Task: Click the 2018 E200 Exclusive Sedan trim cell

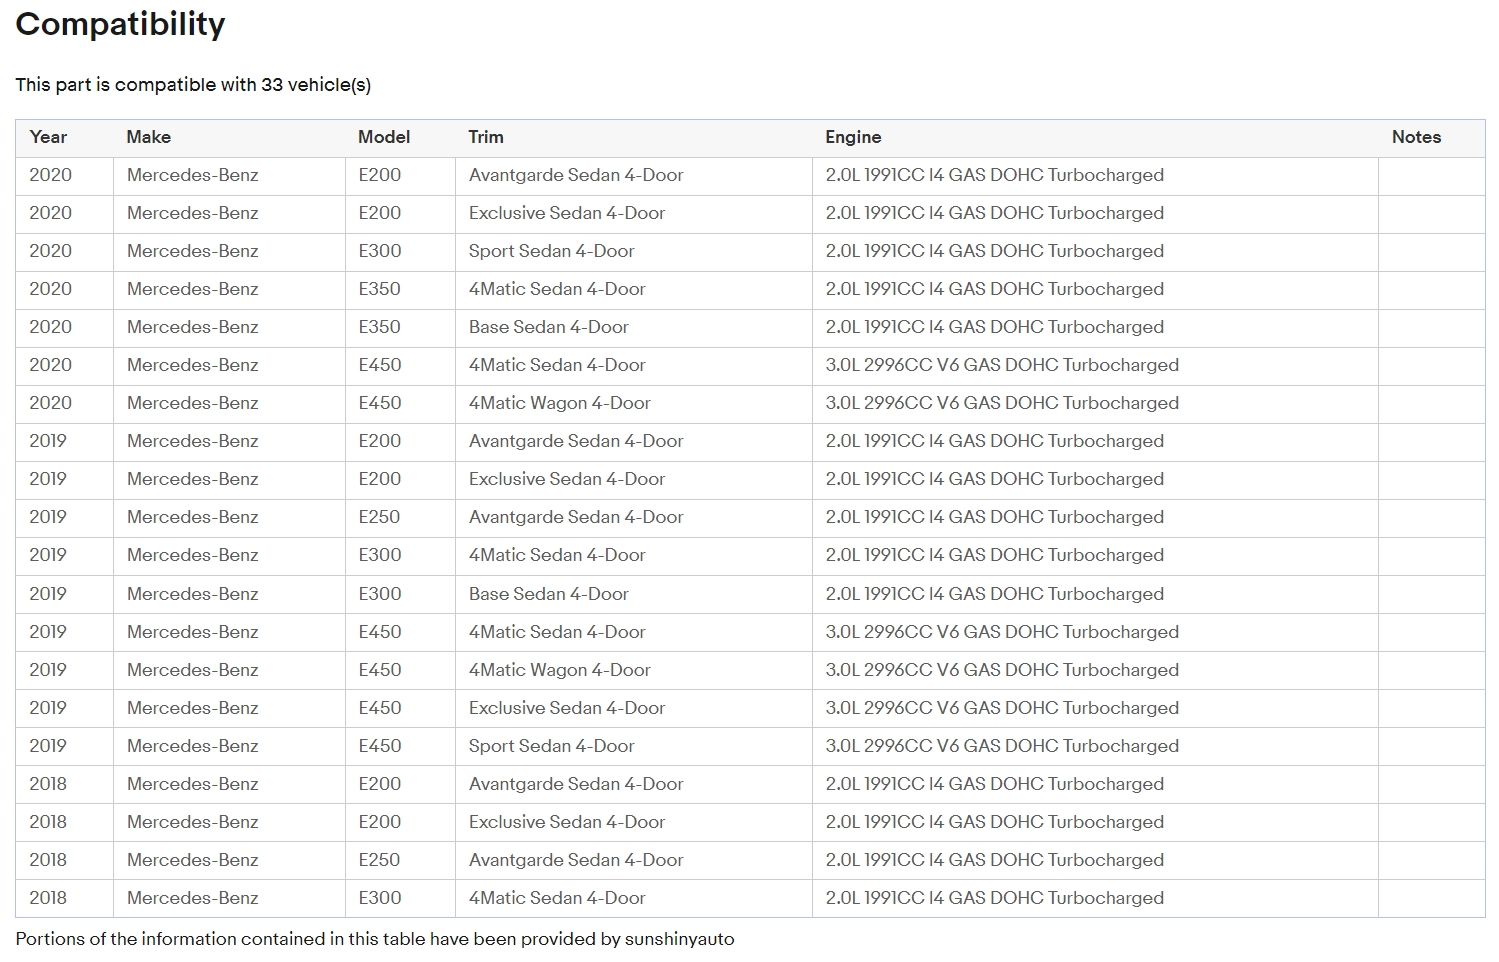Action: point(566,822)
